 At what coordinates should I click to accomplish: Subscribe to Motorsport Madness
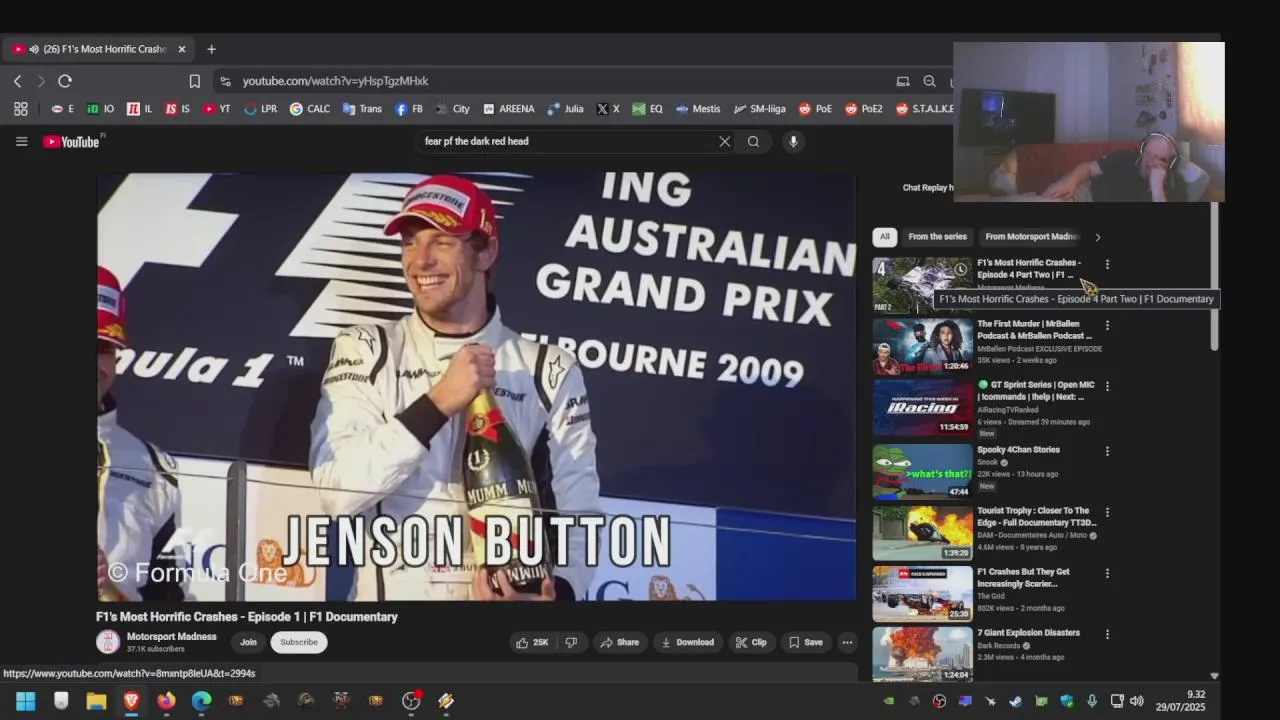tap(299, 642)
